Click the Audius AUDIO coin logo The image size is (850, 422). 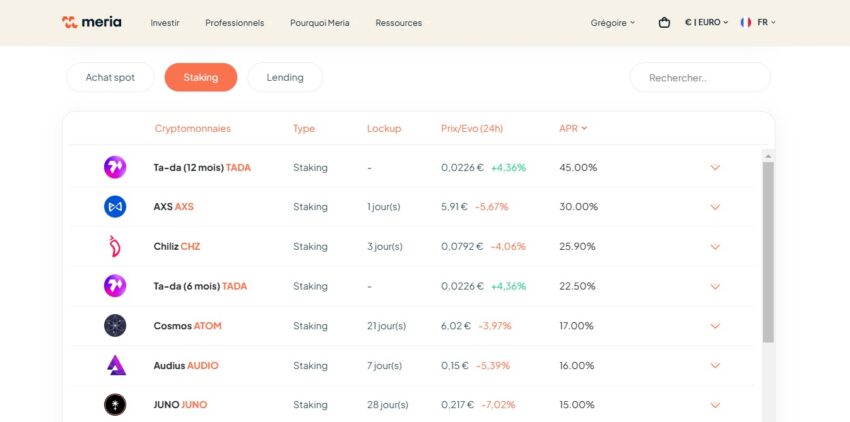(x=116, y=365)
